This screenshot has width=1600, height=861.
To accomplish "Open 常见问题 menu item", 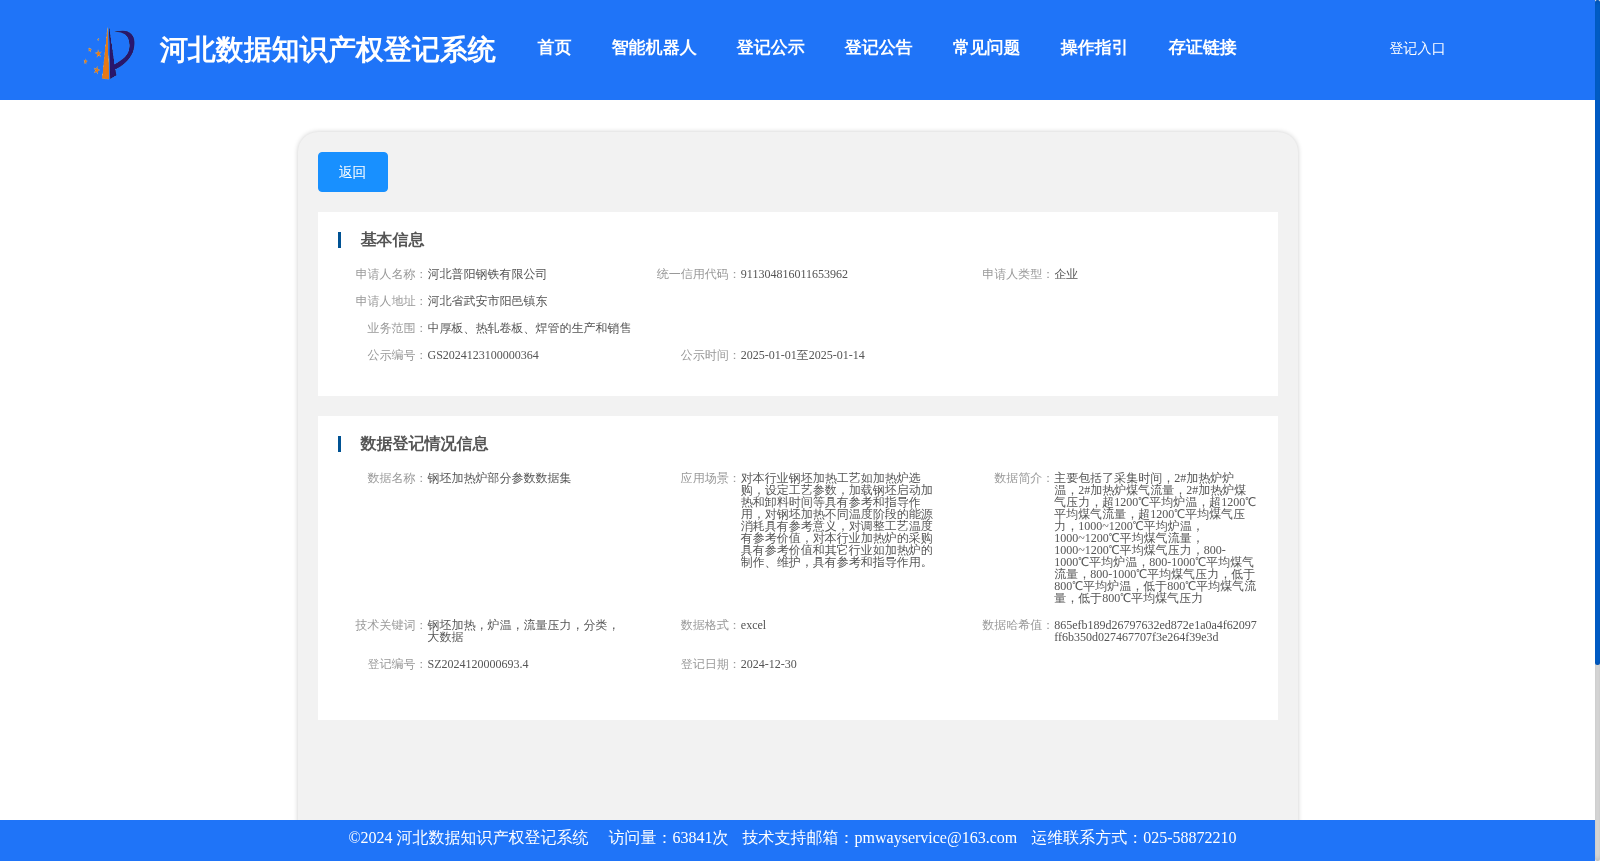I will tap(986, 48).
